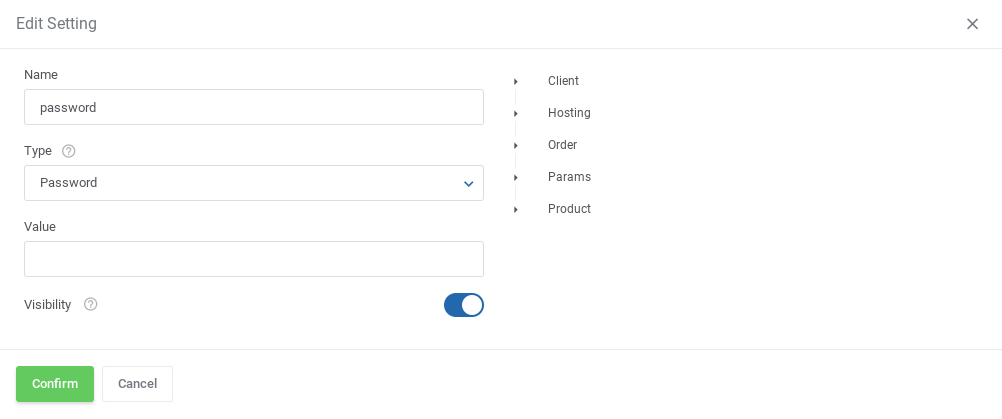This screenshot has height=419, width=1002.
Task: Open the Type dropdown showing Password
Action: point(254,183)
